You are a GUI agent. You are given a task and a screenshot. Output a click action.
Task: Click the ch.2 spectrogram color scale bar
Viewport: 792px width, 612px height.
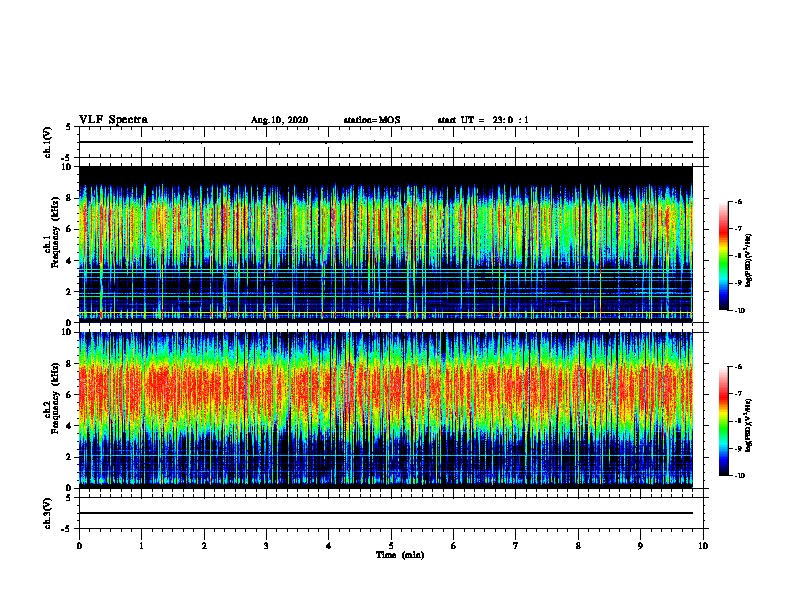pos(723,421)
